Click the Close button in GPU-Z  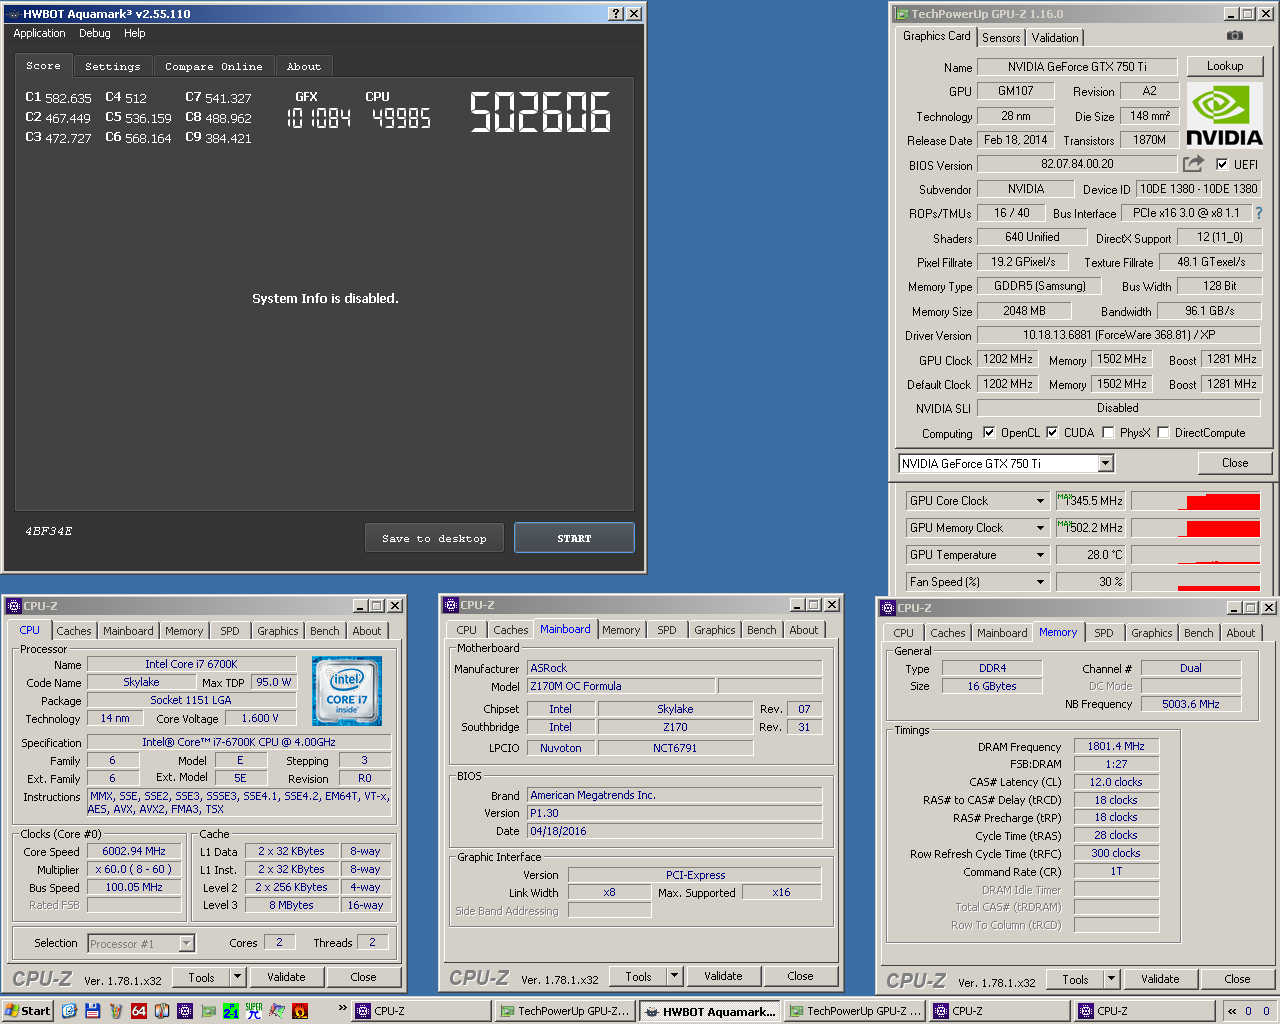point(1235,463)
